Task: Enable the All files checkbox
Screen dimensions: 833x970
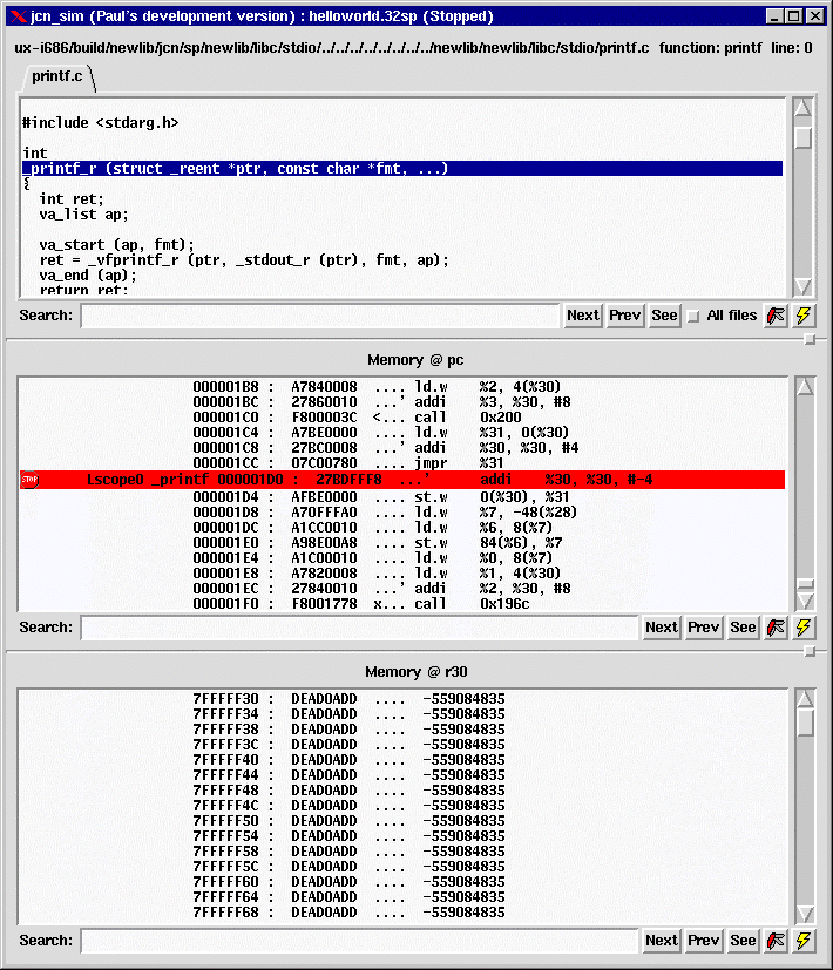Action: (693, 316)
